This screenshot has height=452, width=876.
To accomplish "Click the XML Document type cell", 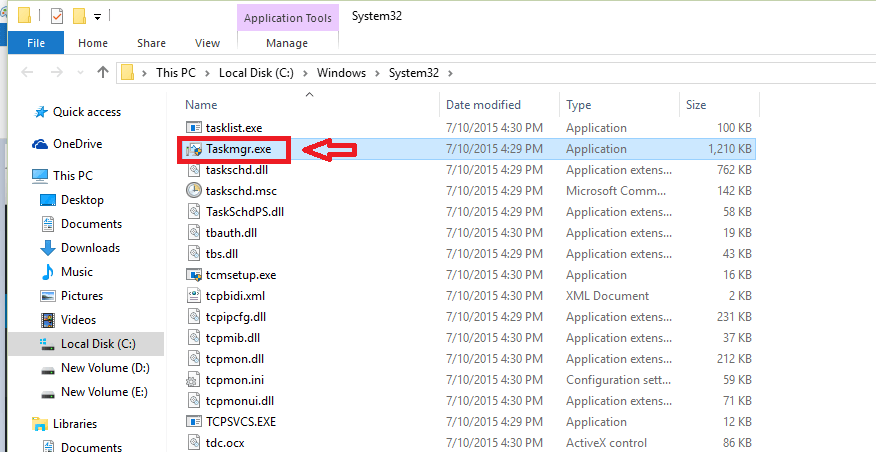I will 608,296.
